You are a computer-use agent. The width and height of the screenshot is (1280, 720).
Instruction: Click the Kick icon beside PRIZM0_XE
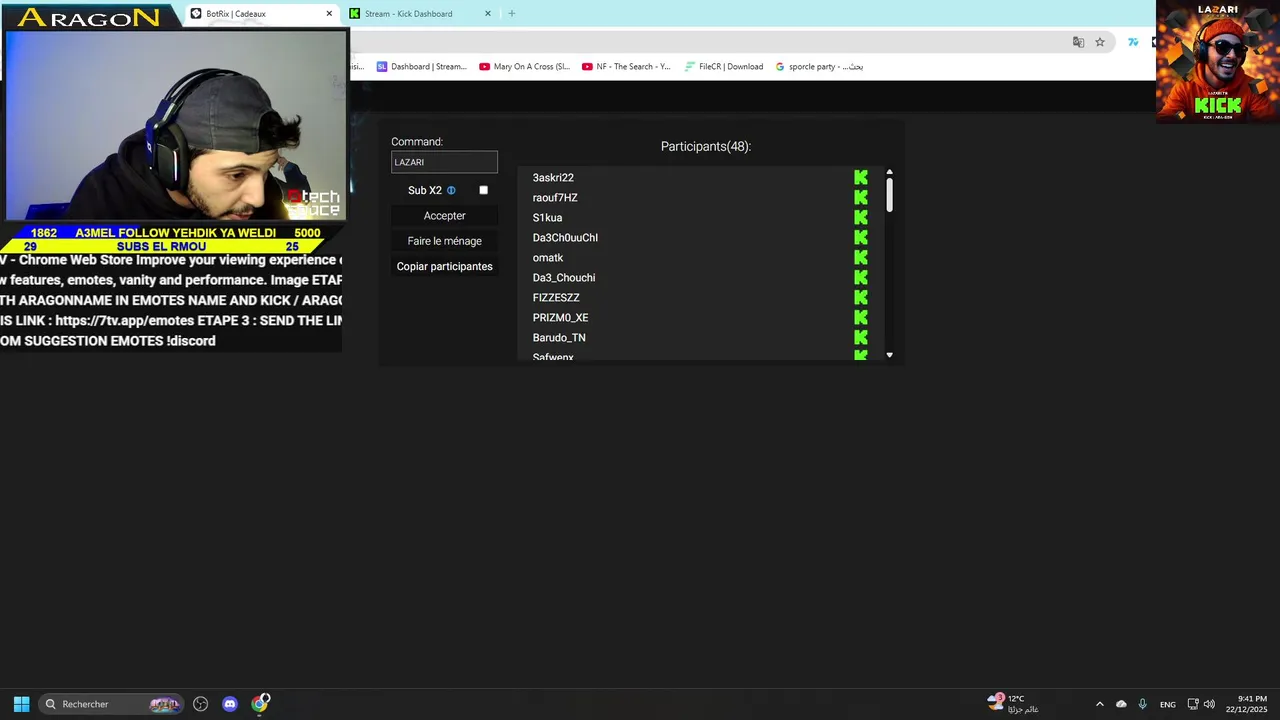tap(861, 317)
